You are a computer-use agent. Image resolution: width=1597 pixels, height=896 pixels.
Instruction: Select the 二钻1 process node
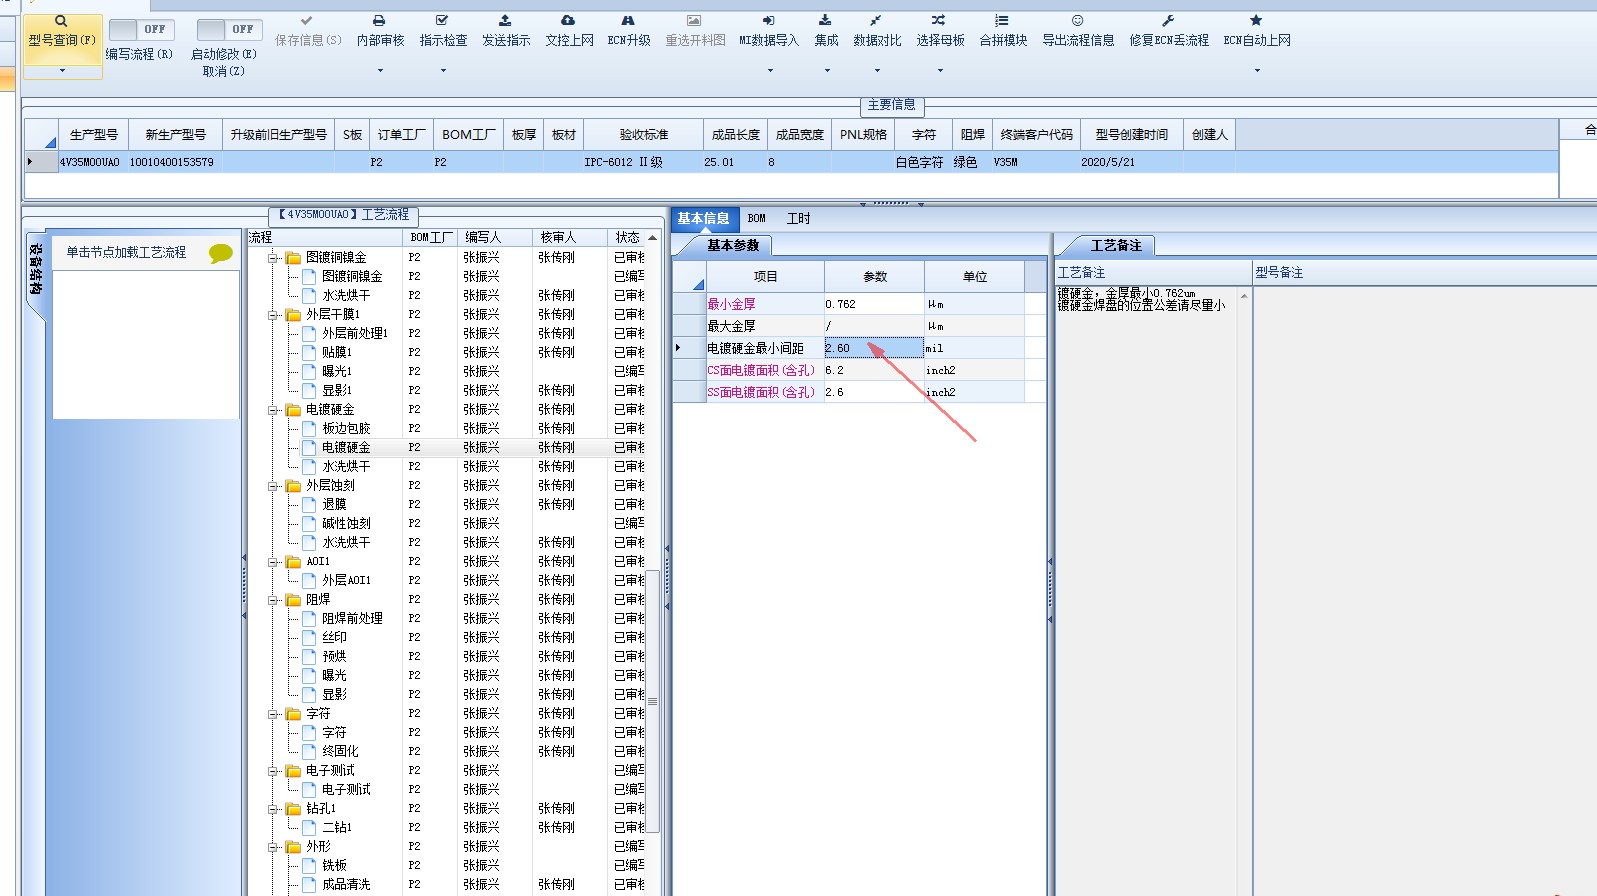337,827
